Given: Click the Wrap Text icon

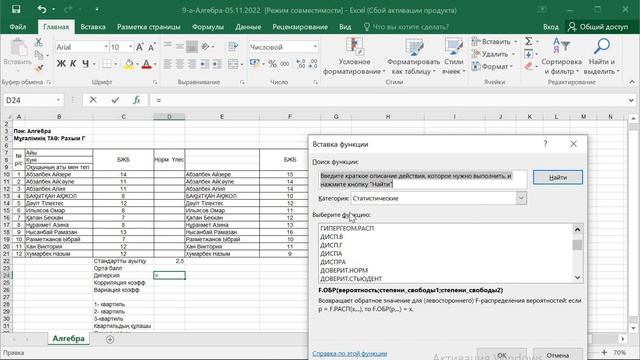Looking at the screenshot, I should [x=233, y=47].
